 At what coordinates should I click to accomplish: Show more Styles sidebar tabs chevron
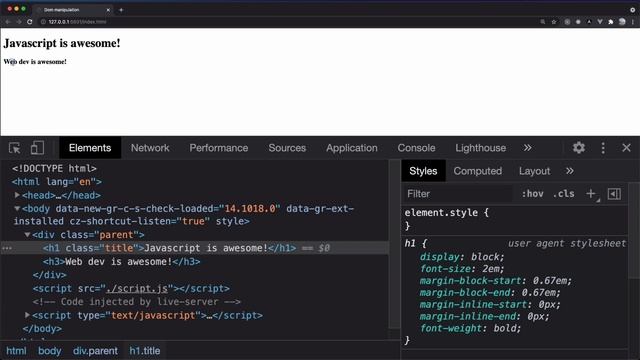click(x=569, y=171)
